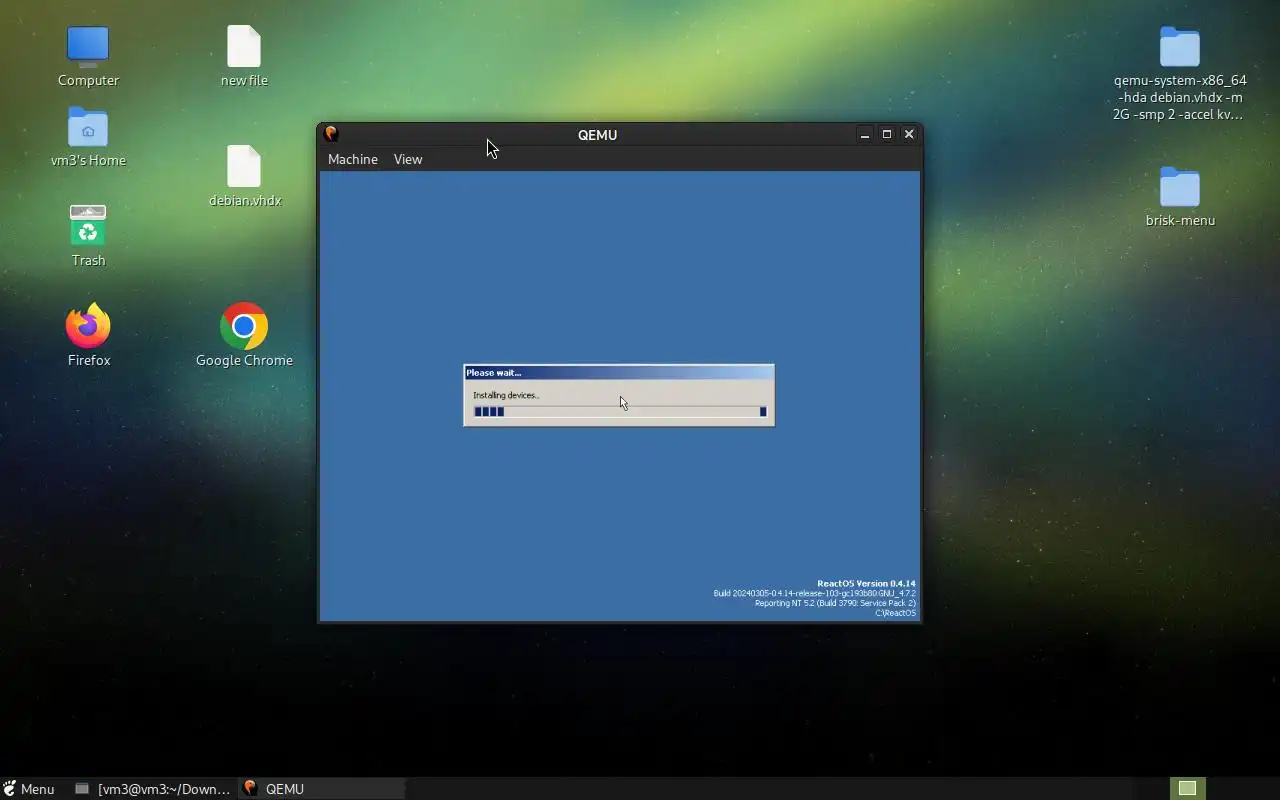1280x800 pixels.
Task: Click the QEMU window title text
Action: pos(597,135)
